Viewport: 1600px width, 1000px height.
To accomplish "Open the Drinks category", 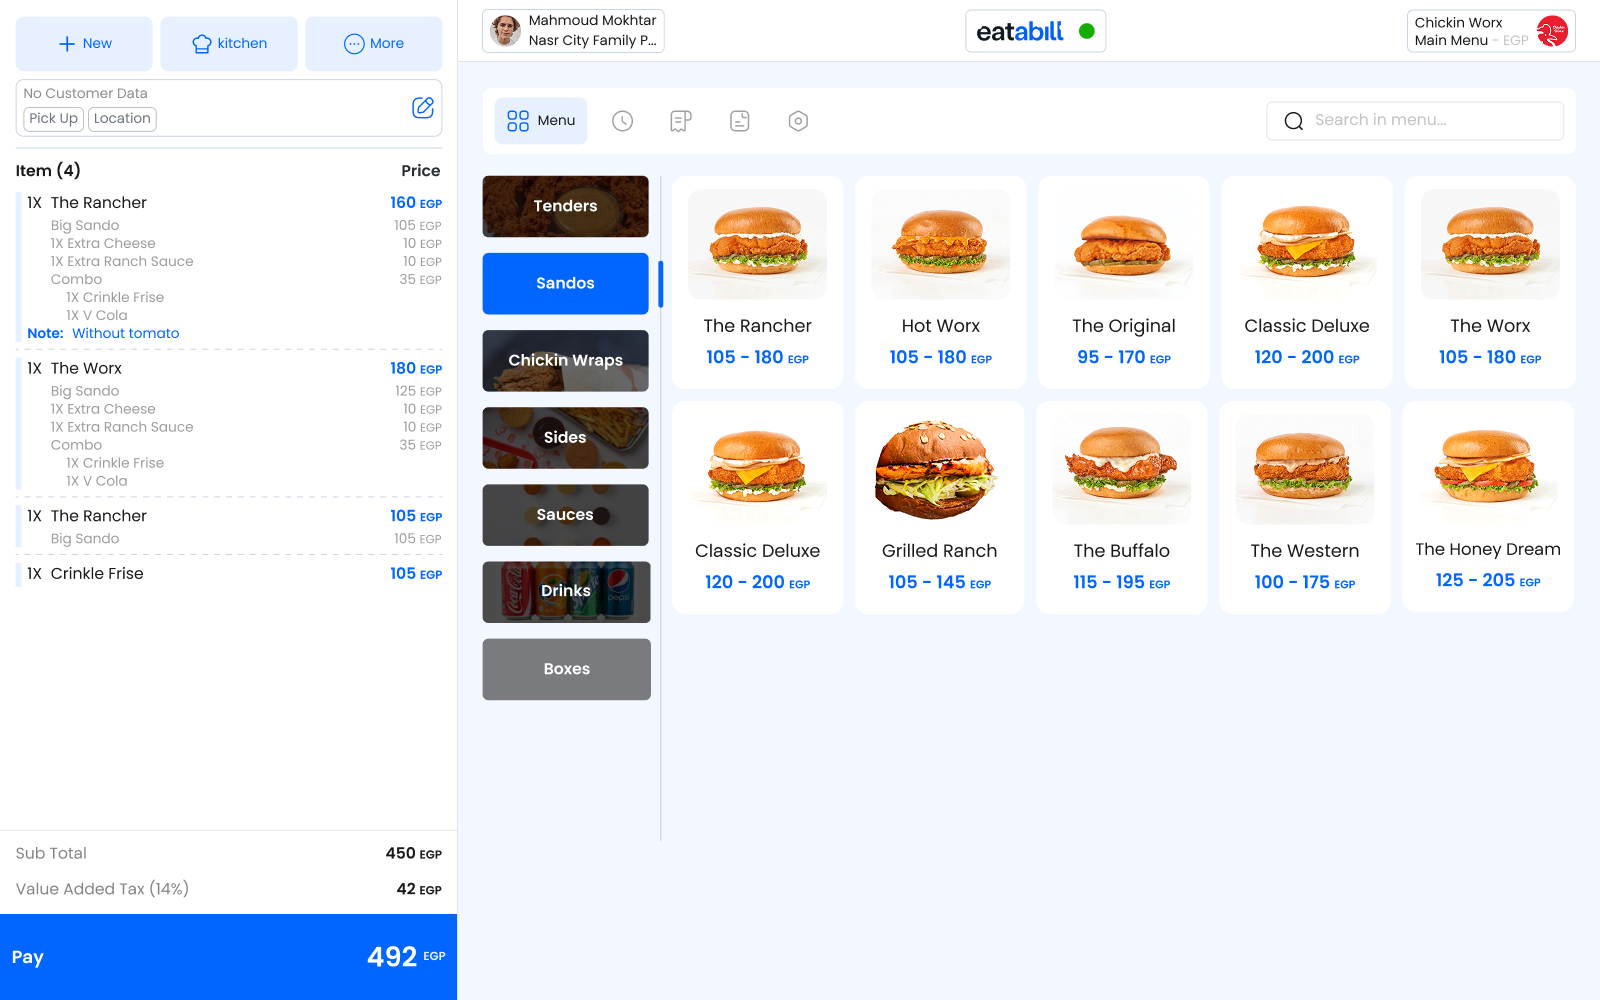I will tap(566, 591).
